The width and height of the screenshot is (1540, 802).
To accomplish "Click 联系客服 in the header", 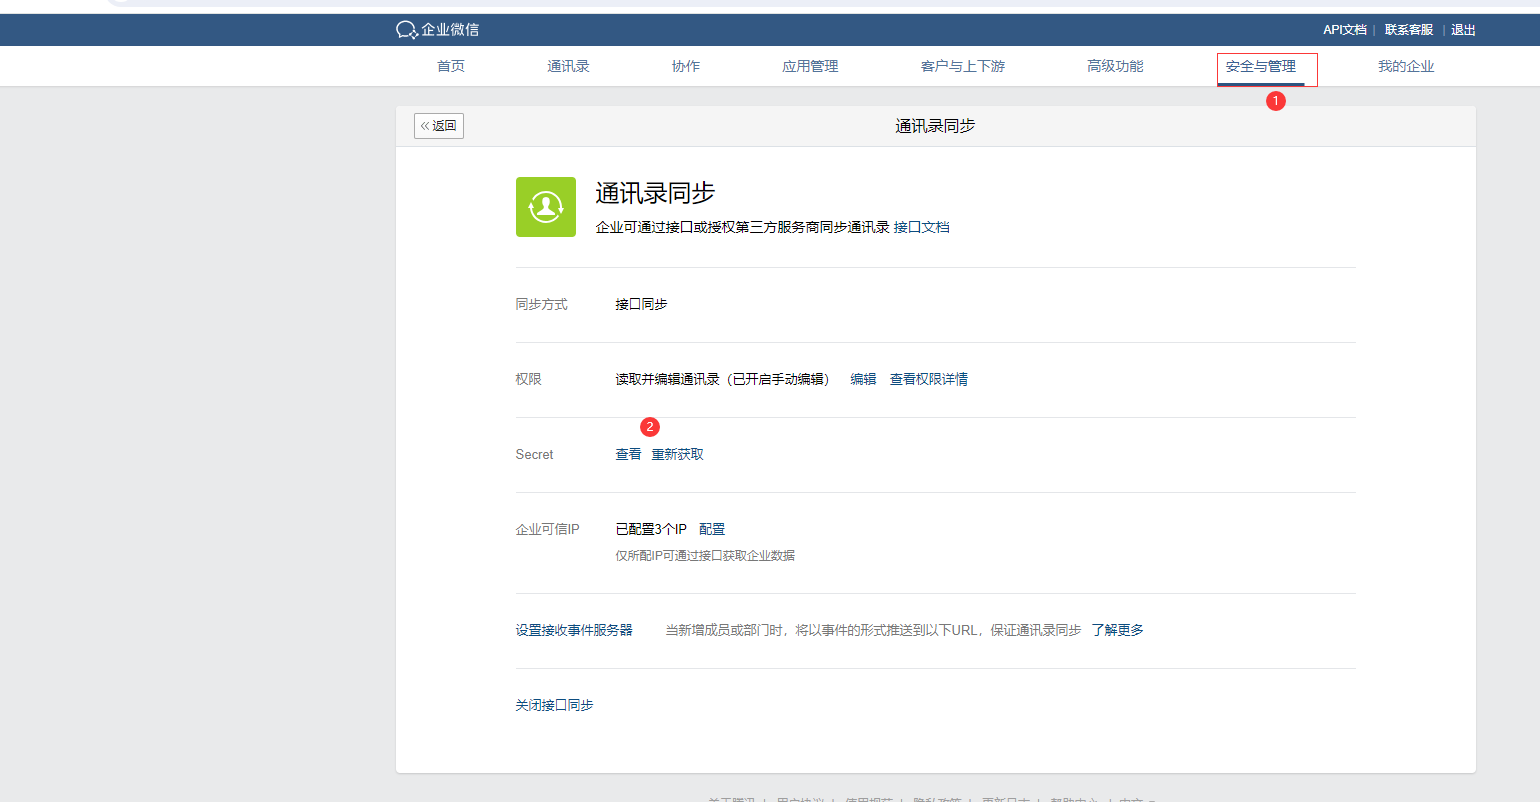I will tap(1408, 30).
